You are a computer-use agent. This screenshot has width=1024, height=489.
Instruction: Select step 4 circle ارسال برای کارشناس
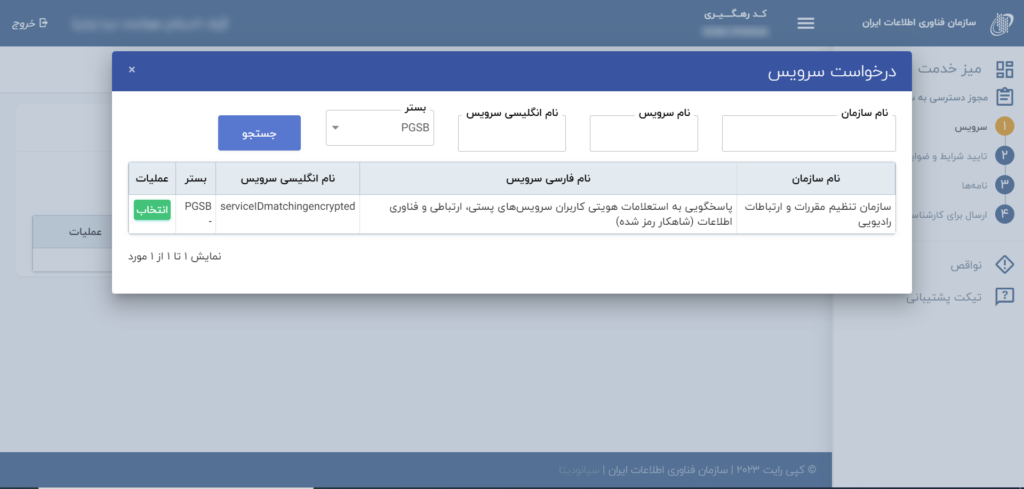point(1005,213)
